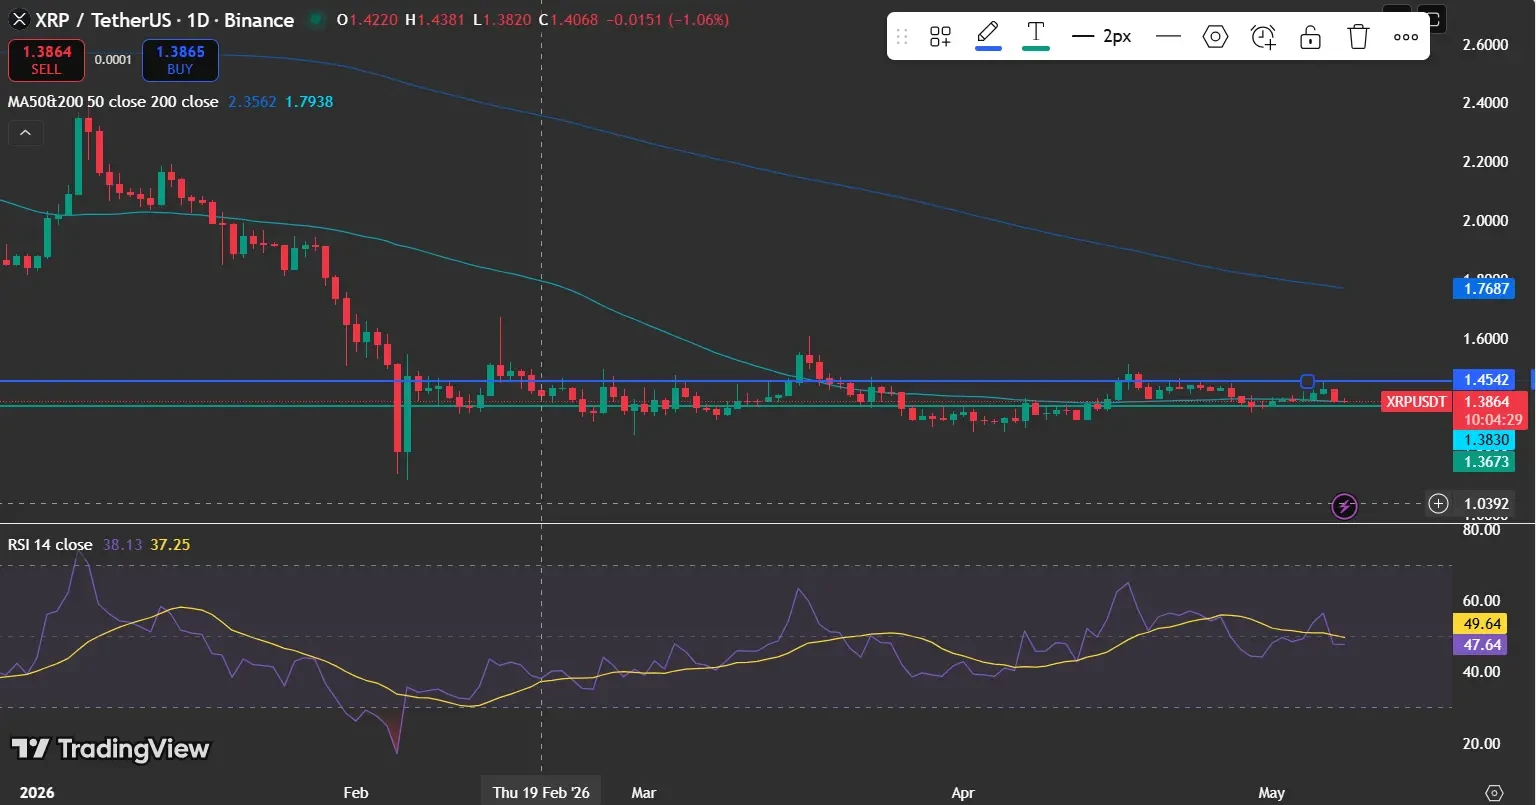The height and width of the screenshot is (805, 1536).
Task: Click the green market status dot
Action: pyautogui.click(x=317, y=20)
